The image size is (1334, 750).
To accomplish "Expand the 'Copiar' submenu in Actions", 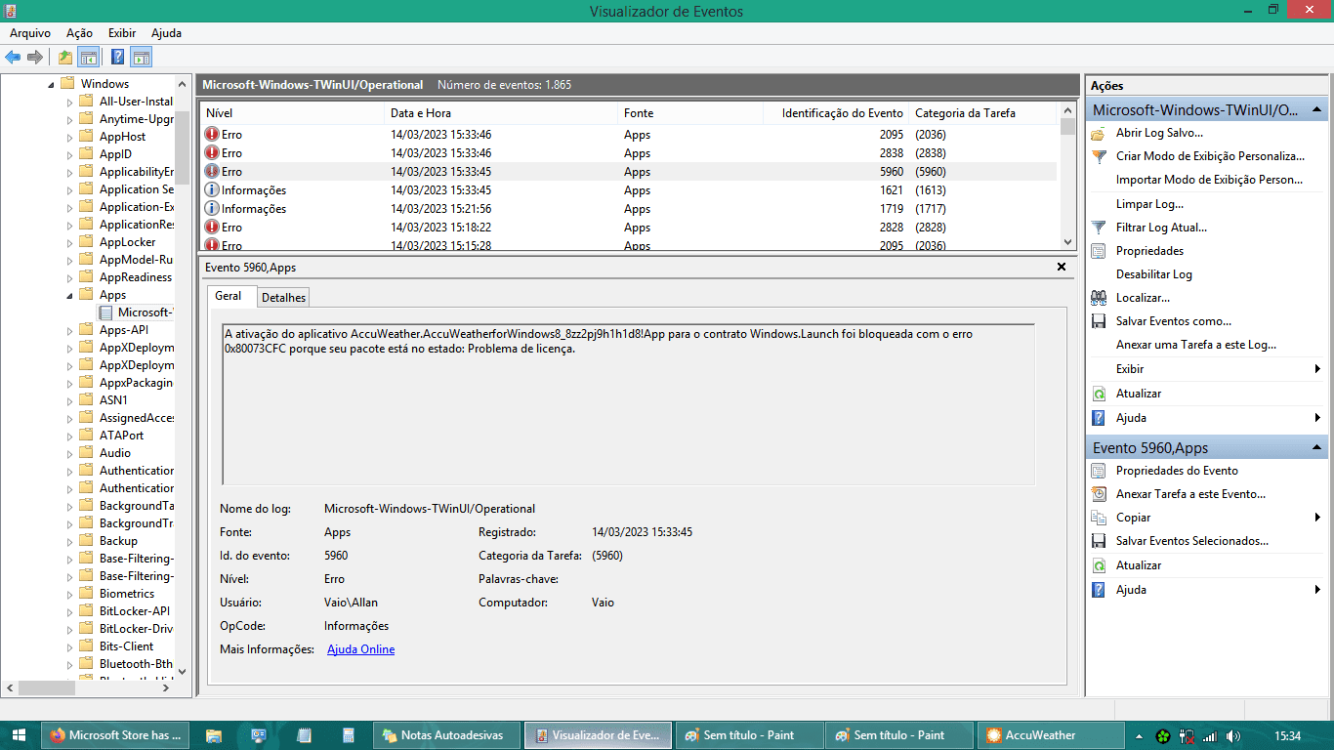I will pos(1317,517).
